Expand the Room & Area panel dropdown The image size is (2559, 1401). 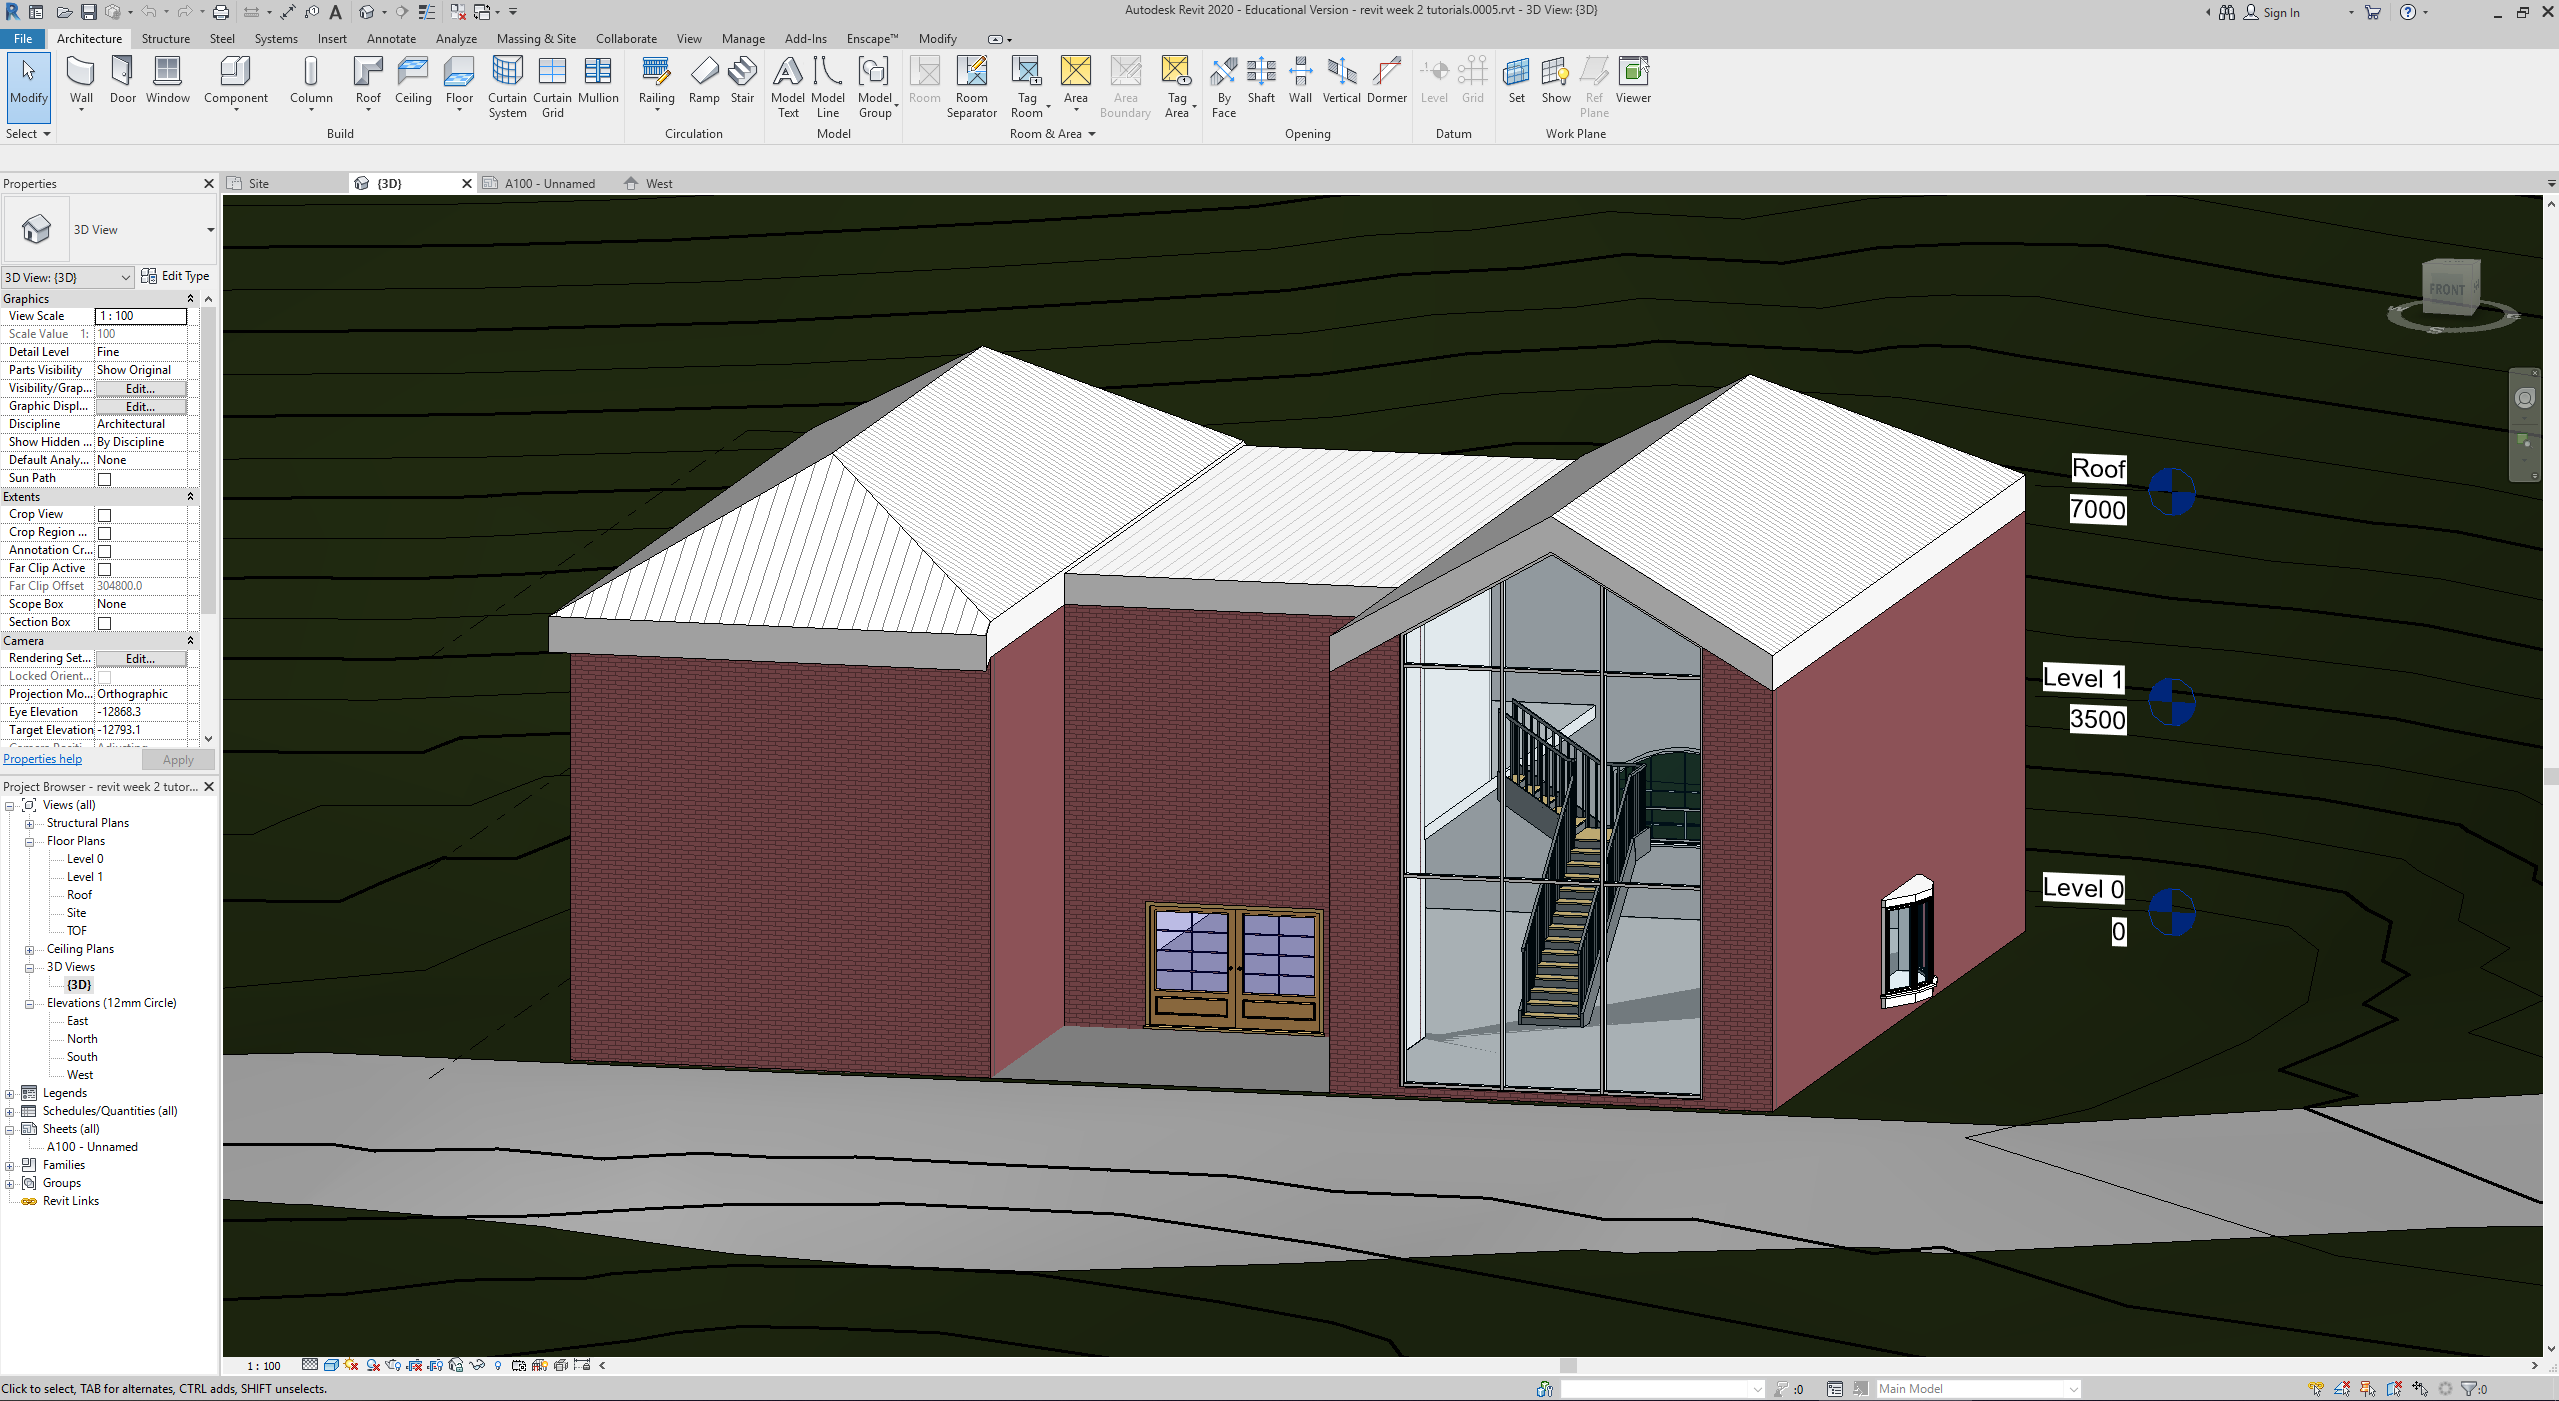tap(1052, 134)
